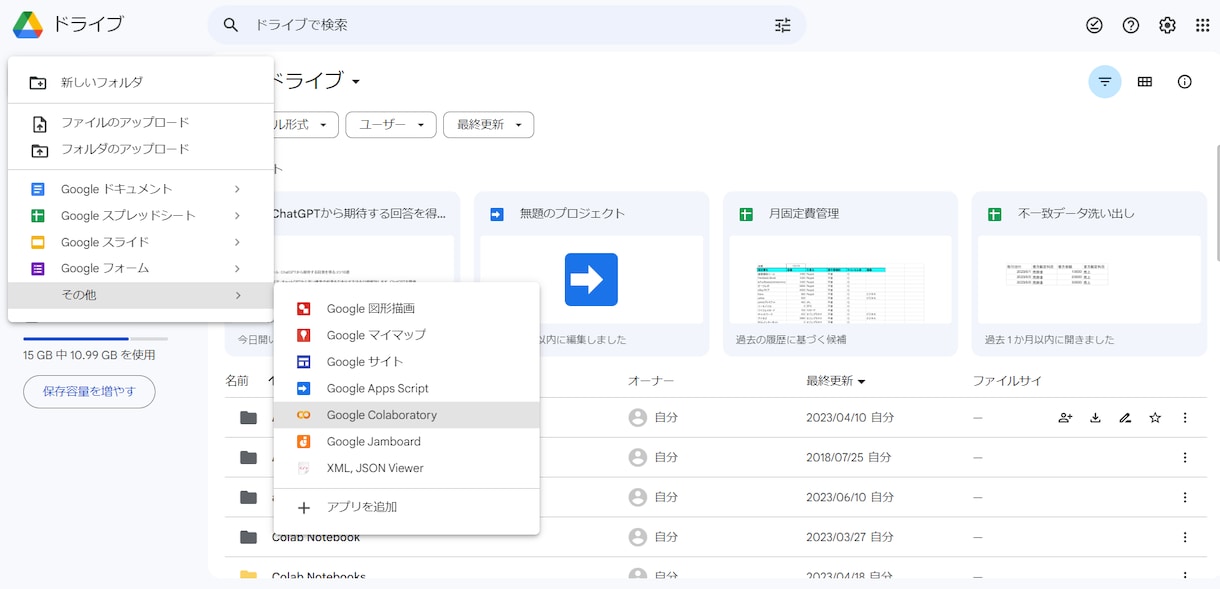The image size is (1220, 589).
Task: Click the plus icon for アプリを追加
Action: [304, 507]
